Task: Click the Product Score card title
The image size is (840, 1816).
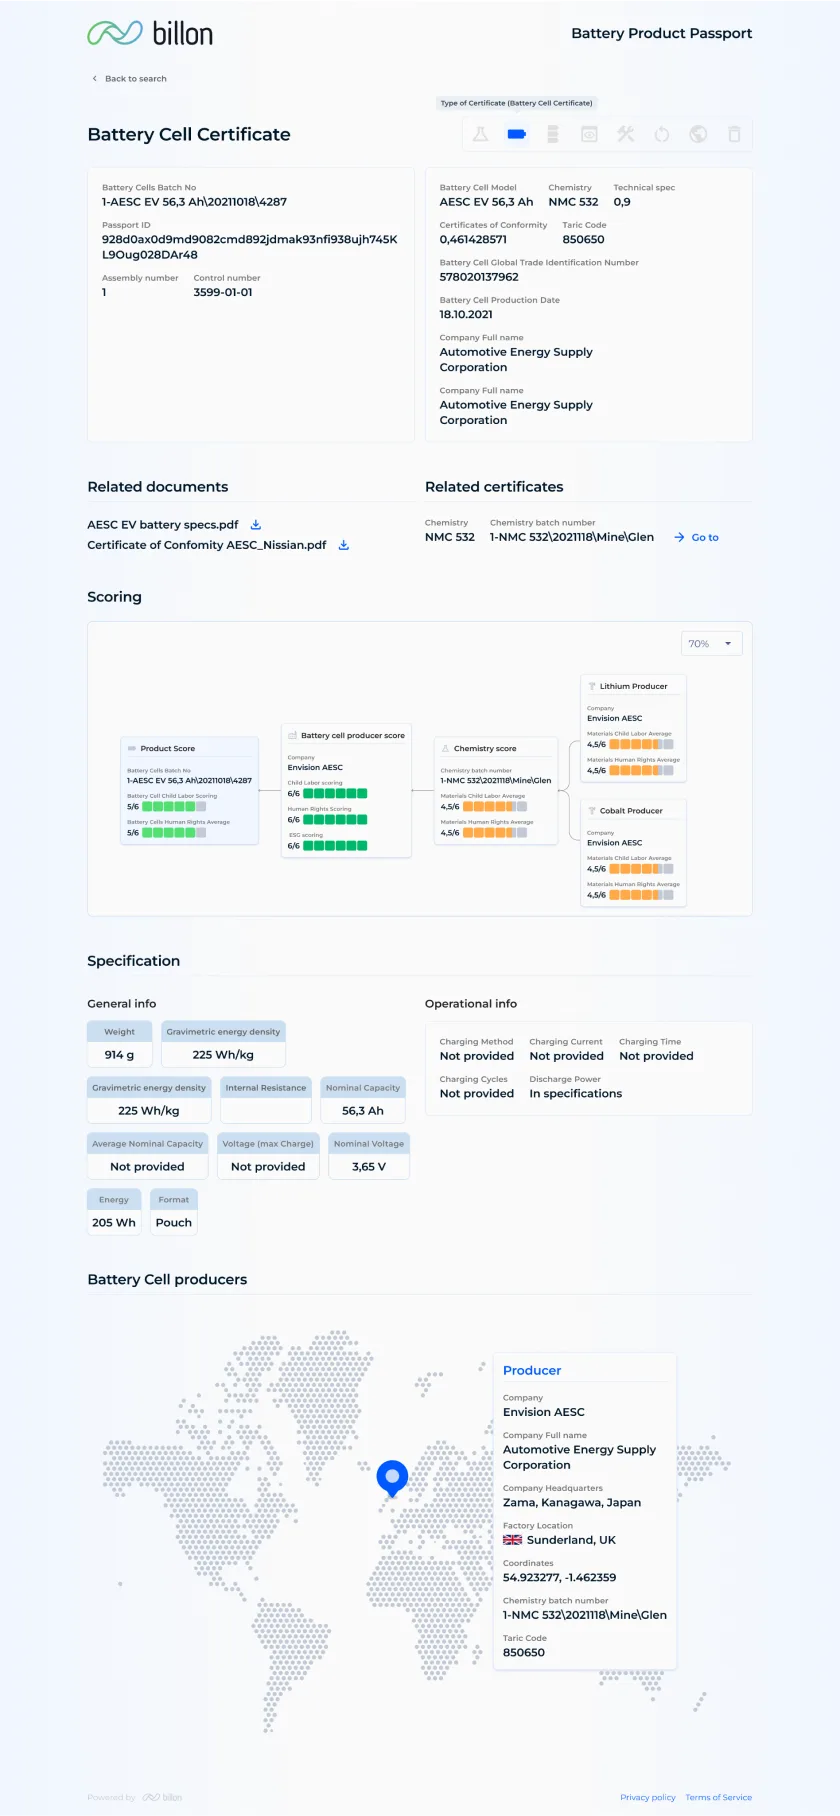Action: (168, 748)
